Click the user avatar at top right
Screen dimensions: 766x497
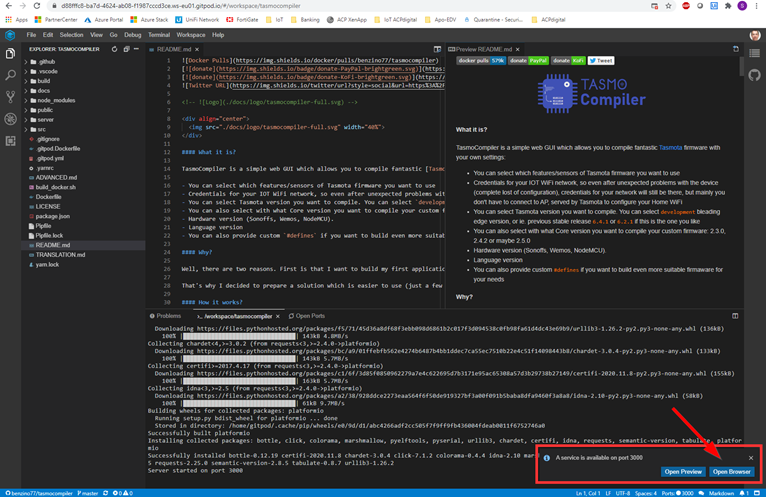click(x=755, y=35)
